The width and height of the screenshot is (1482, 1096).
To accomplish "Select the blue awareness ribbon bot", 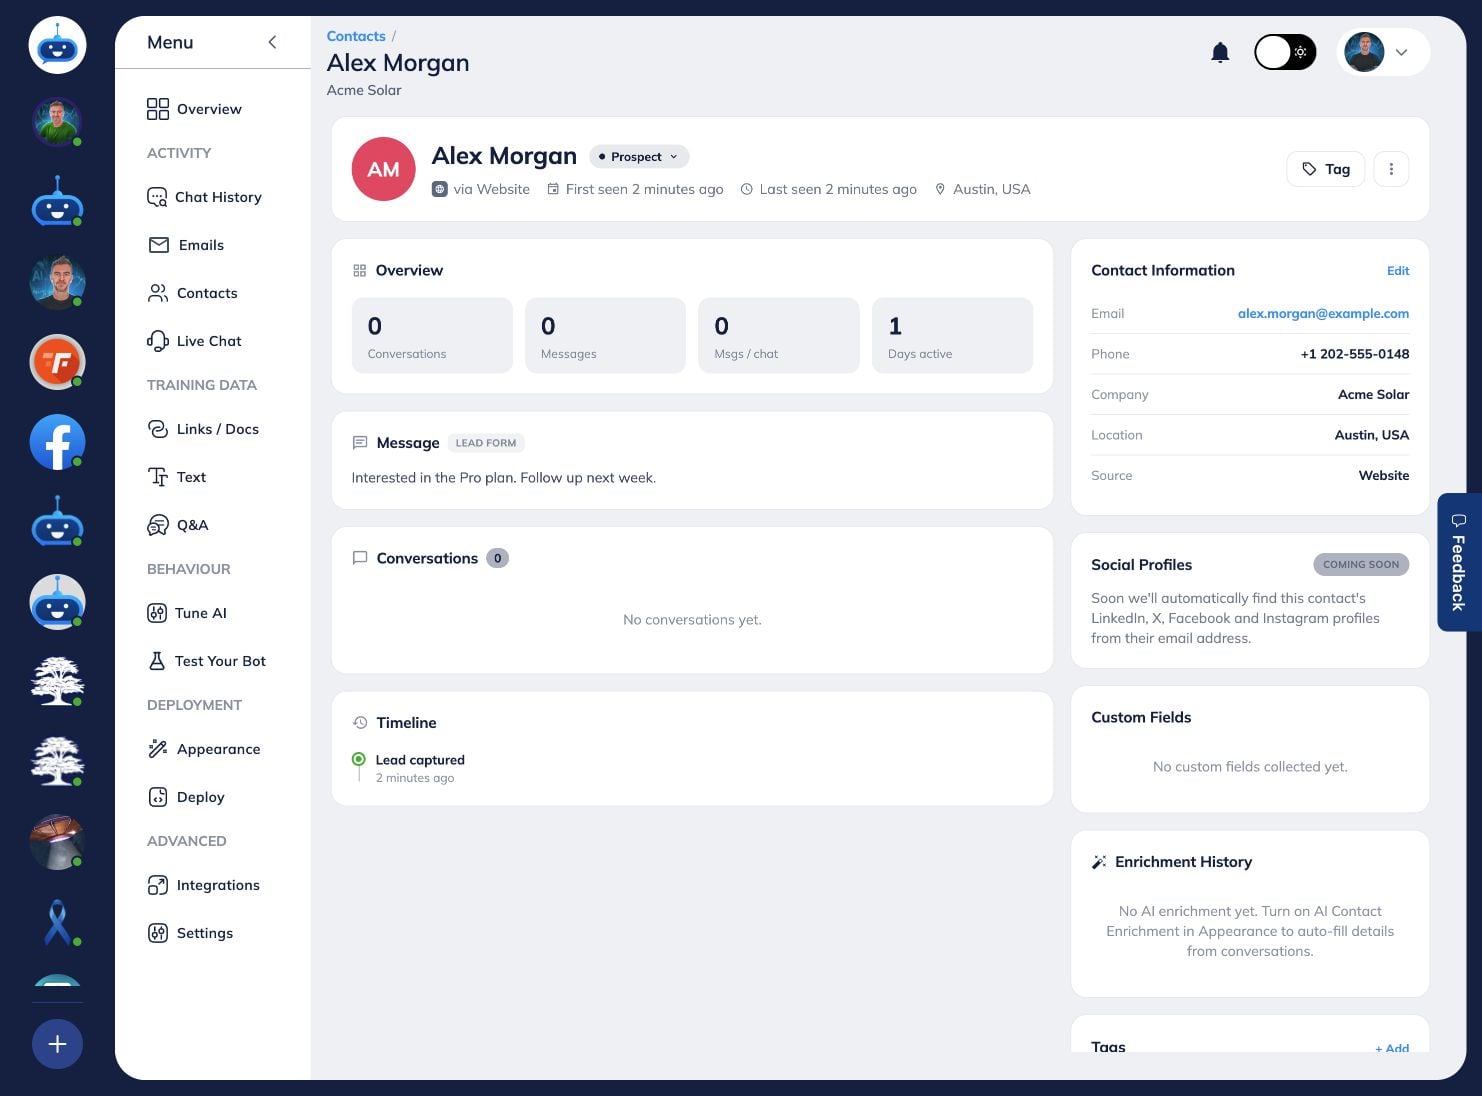I will tap(57, 922).
